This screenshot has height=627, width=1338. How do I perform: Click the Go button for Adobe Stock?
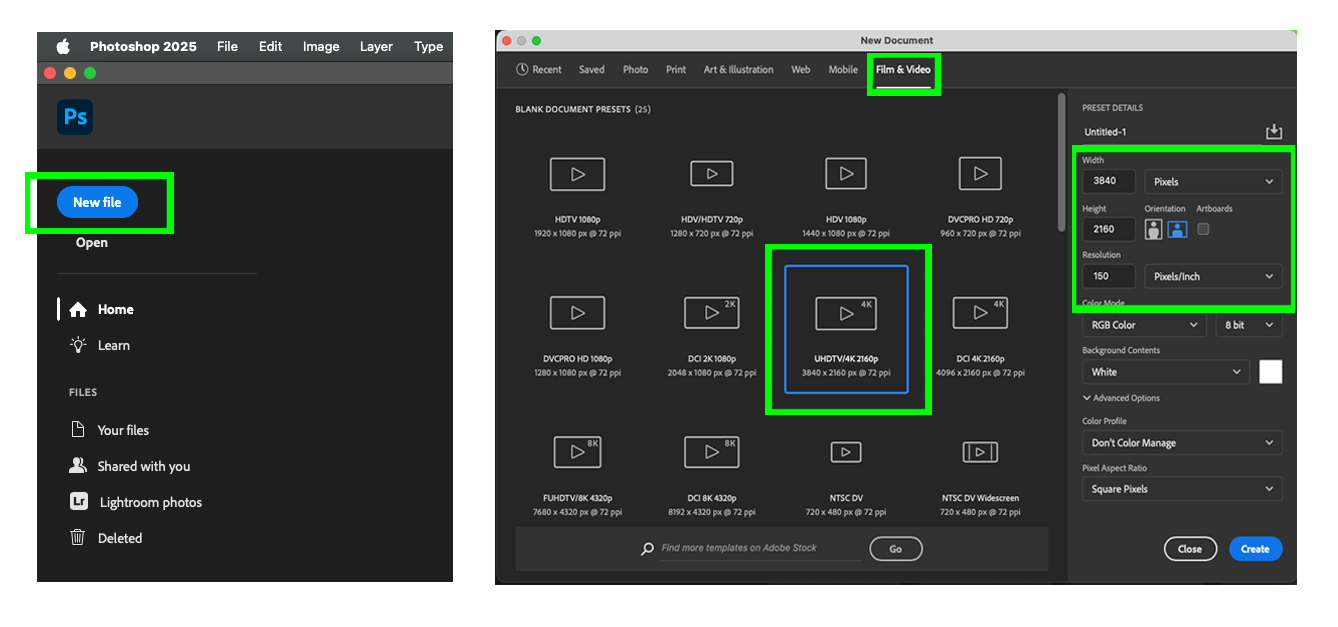point(895,549)
